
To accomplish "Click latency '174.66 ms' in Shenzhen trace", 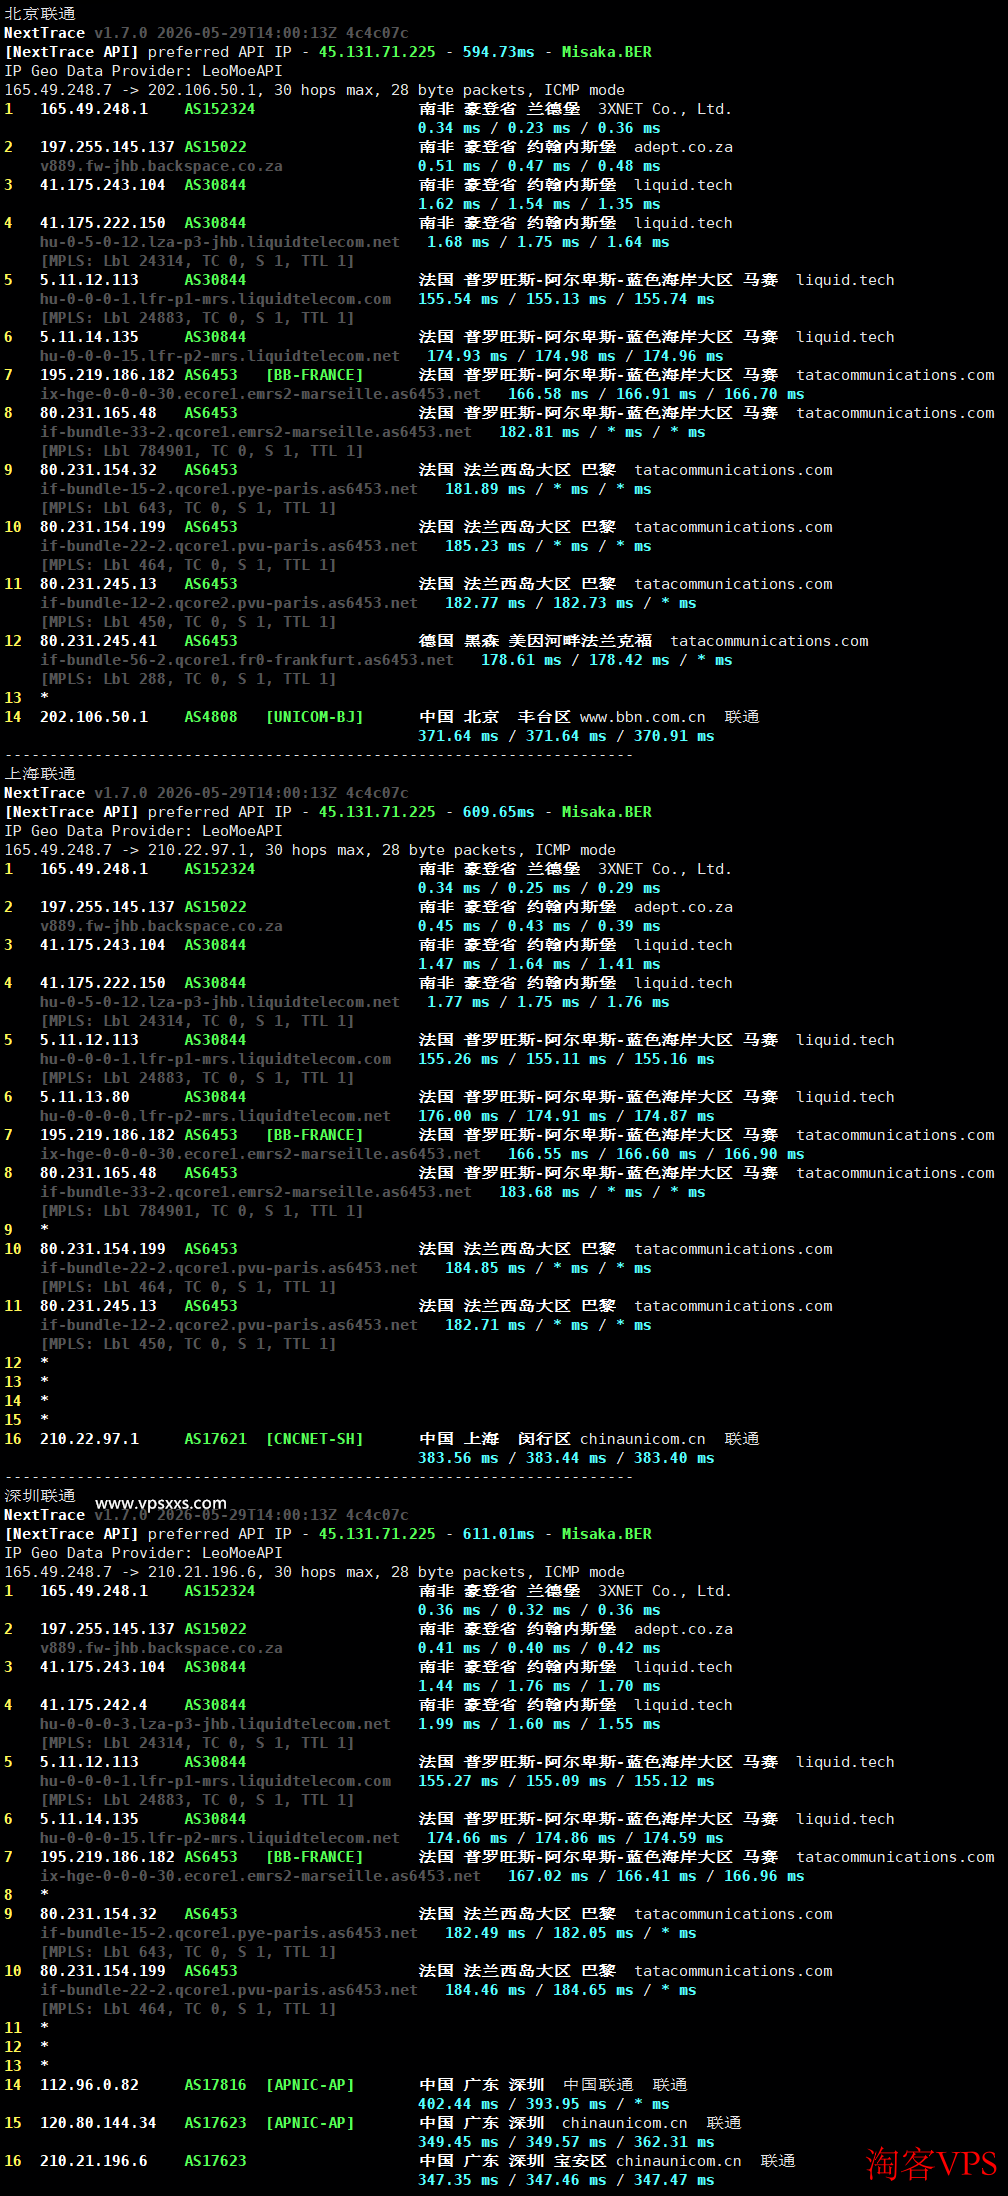I will [x=467, y=1838].
